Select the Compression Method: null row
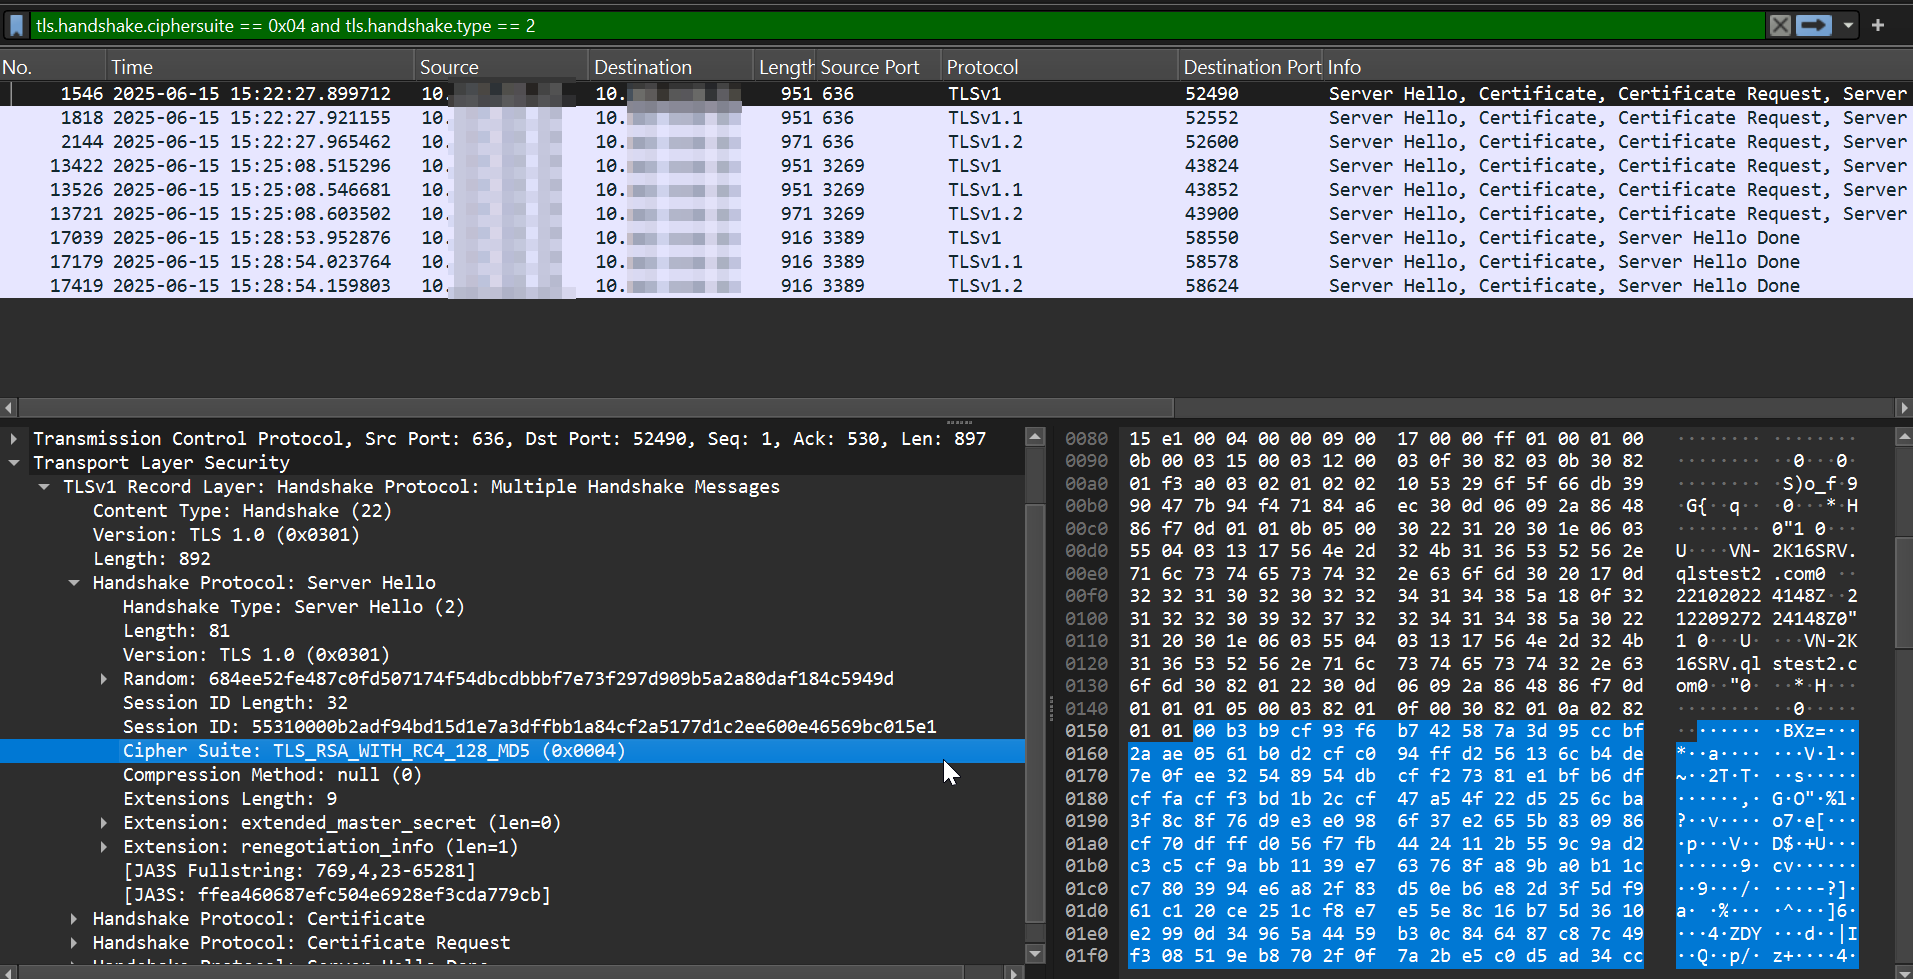The height and width of the screenshot is (979, 1913). [x=270, y=774]
